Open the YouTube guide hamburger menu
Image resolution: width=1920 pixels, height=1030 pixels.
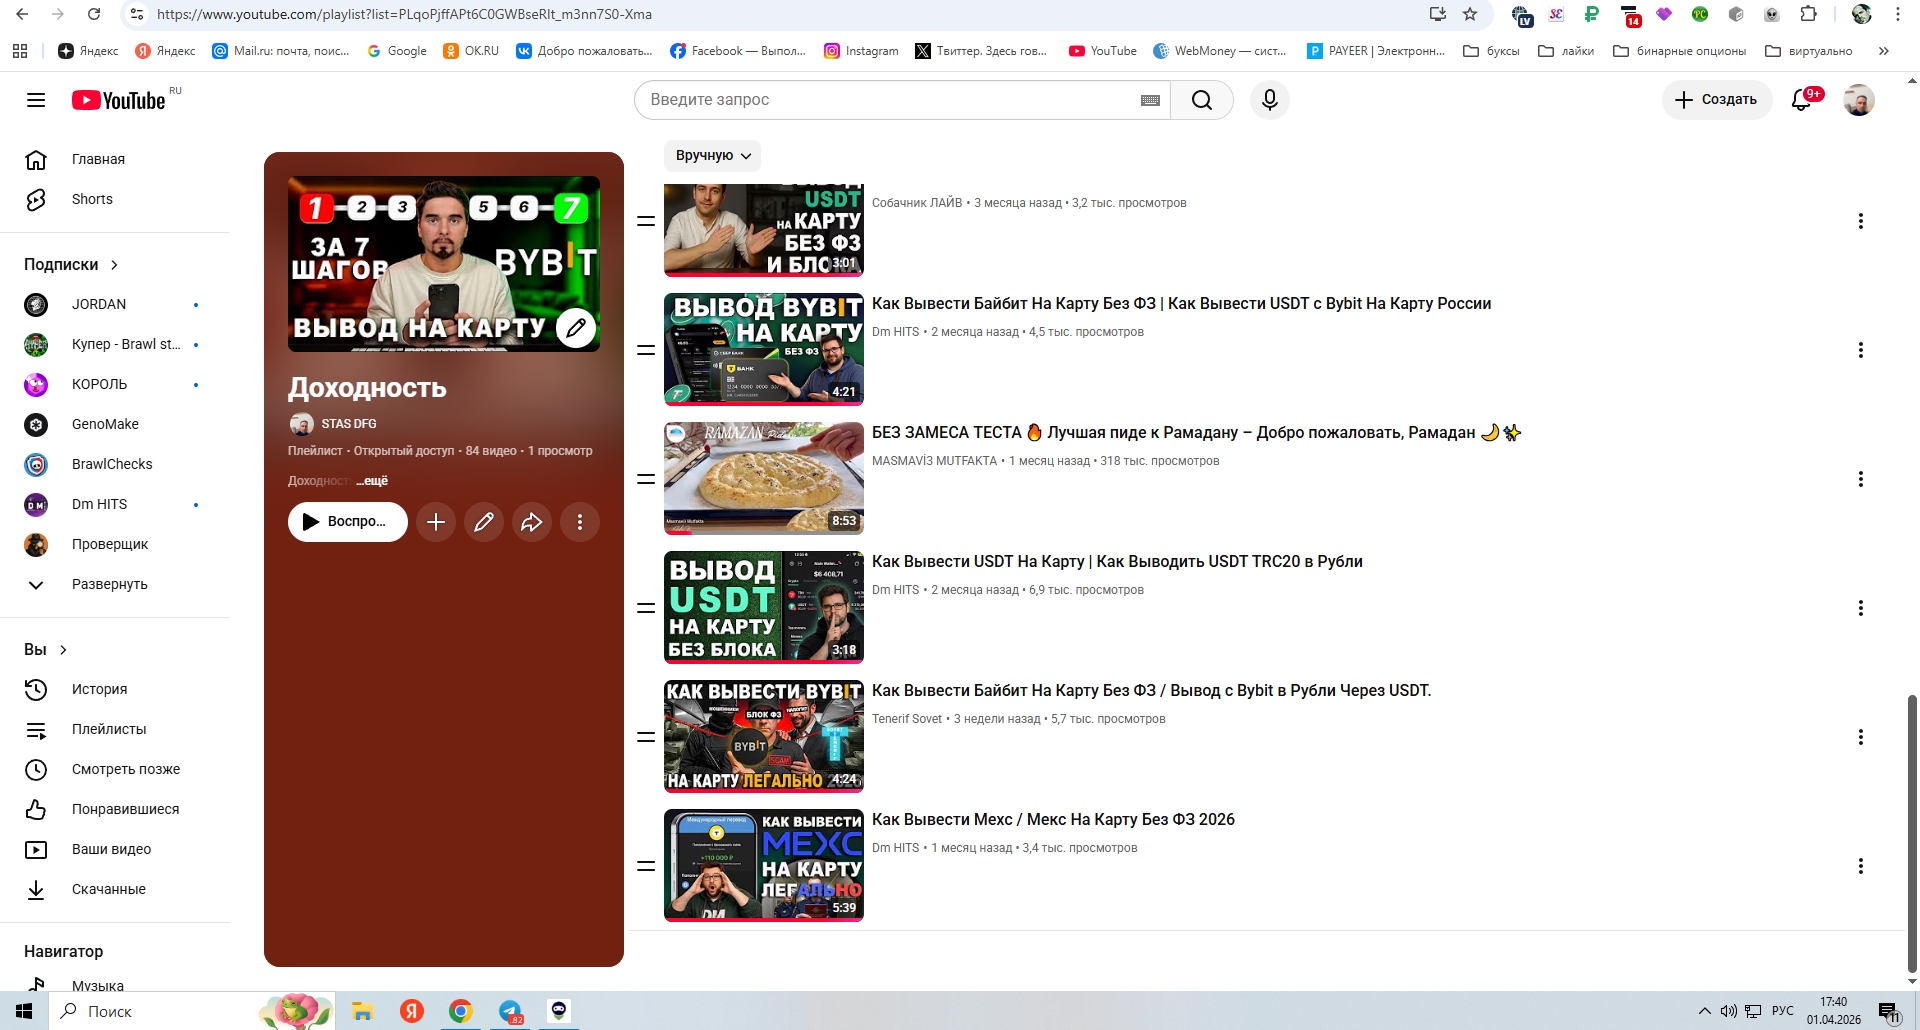(x=36, y=100)
